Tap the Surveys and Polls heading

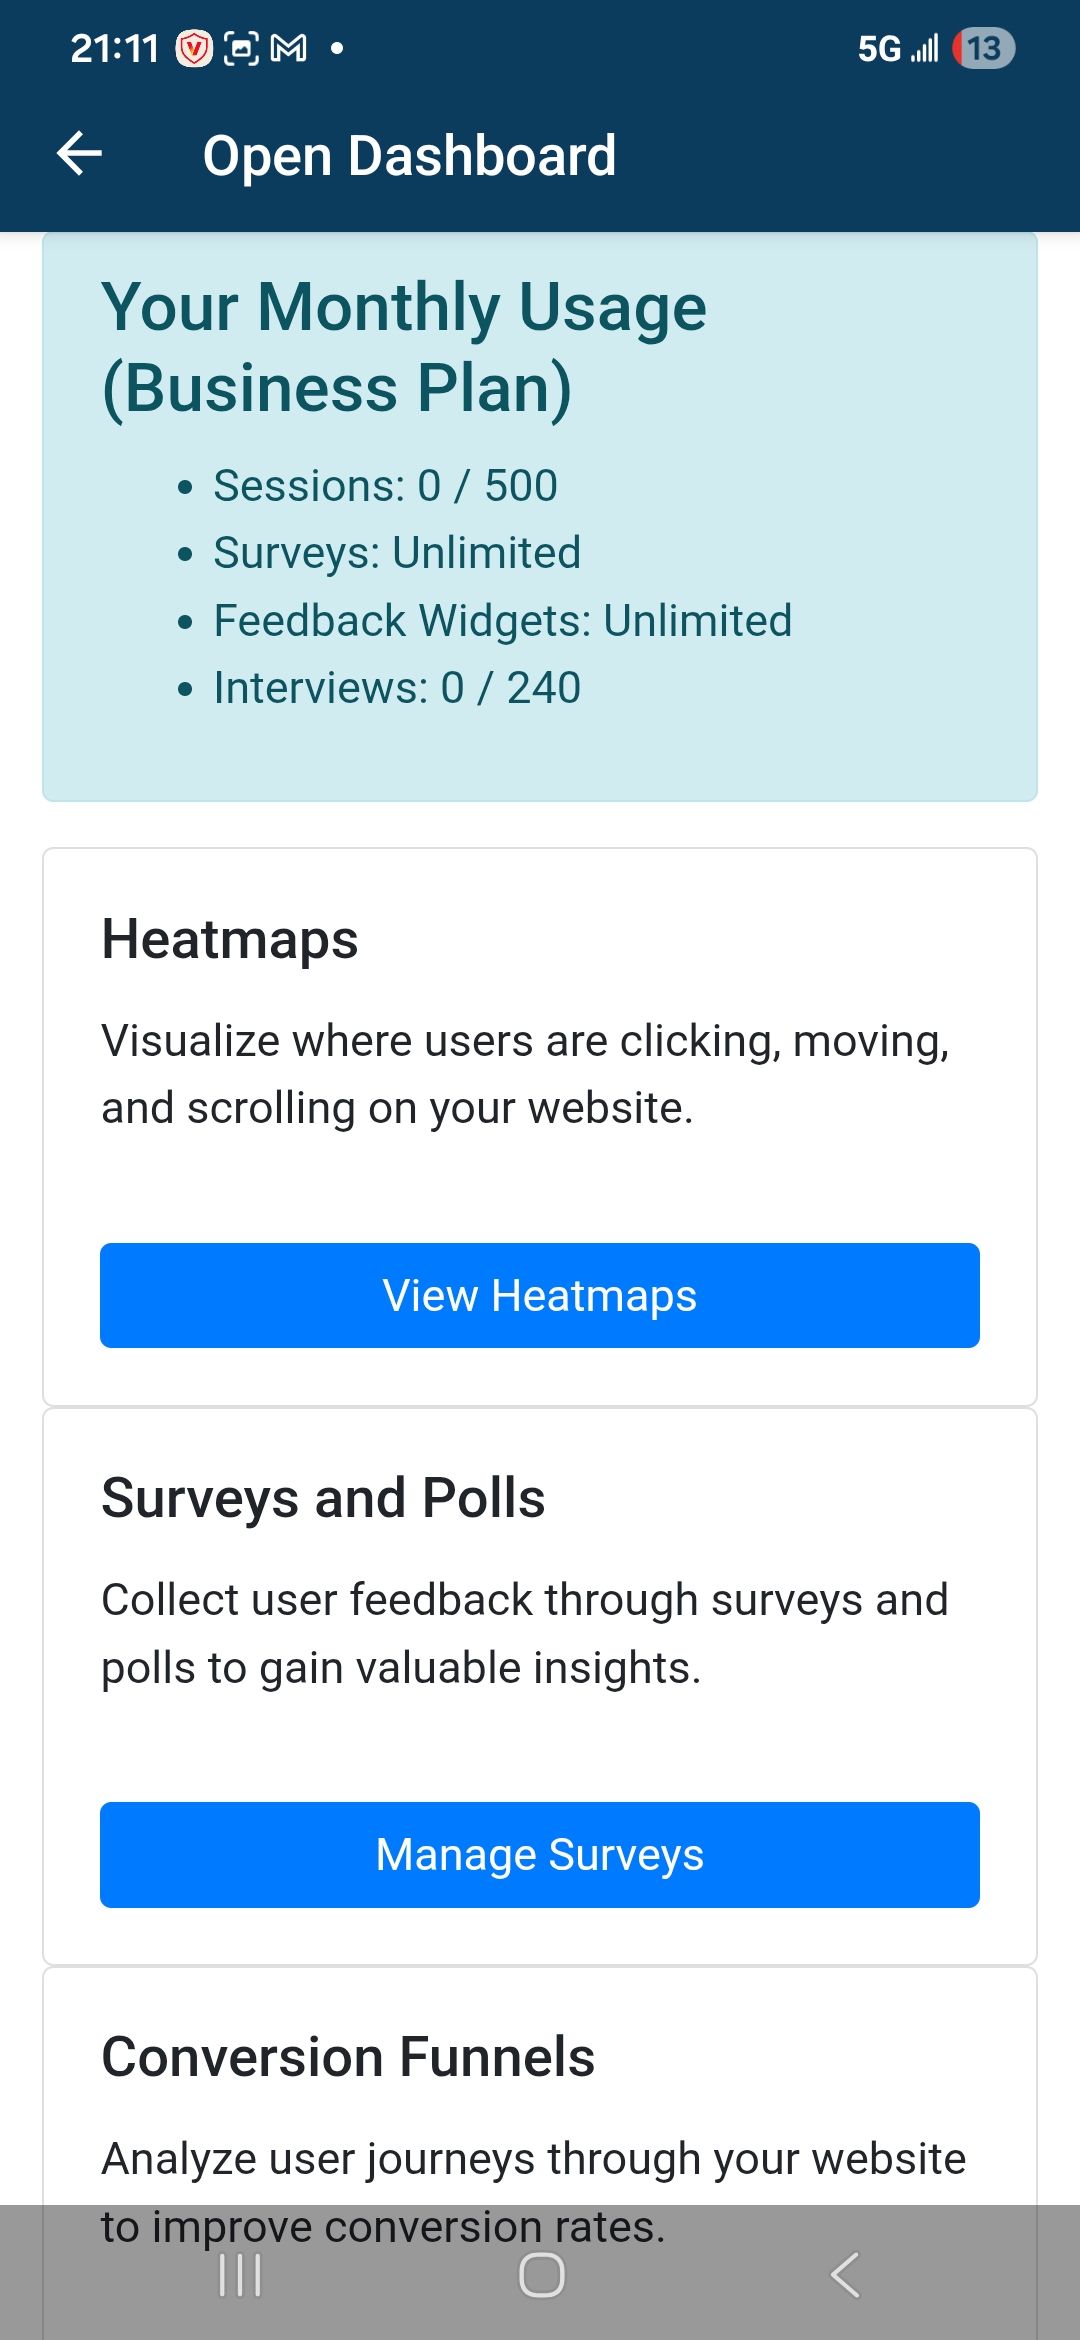click(322, 1497)
